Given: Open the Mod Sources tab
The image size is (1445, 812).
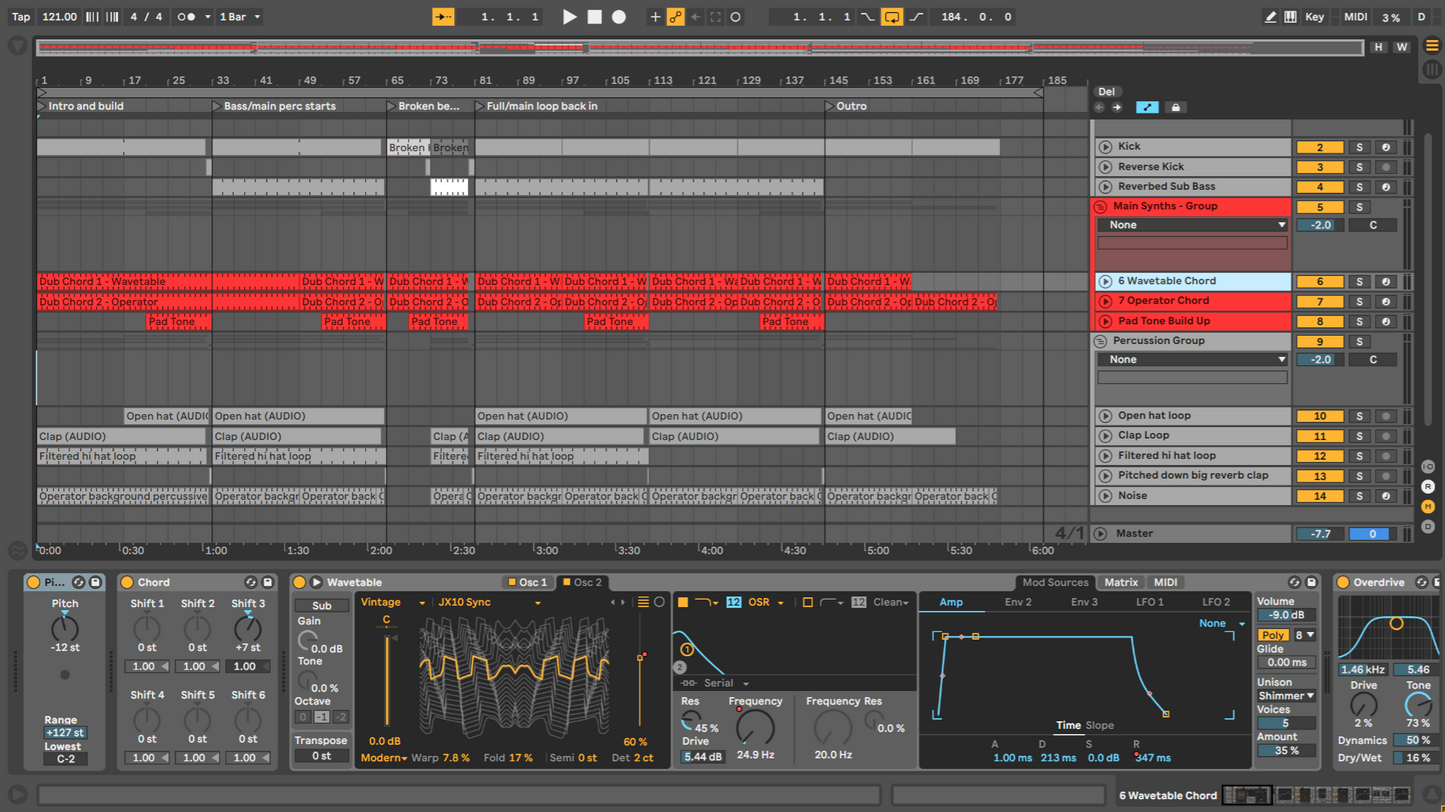Looking at the screenshot, I should pyautogui.click(x=1054, y=582).
